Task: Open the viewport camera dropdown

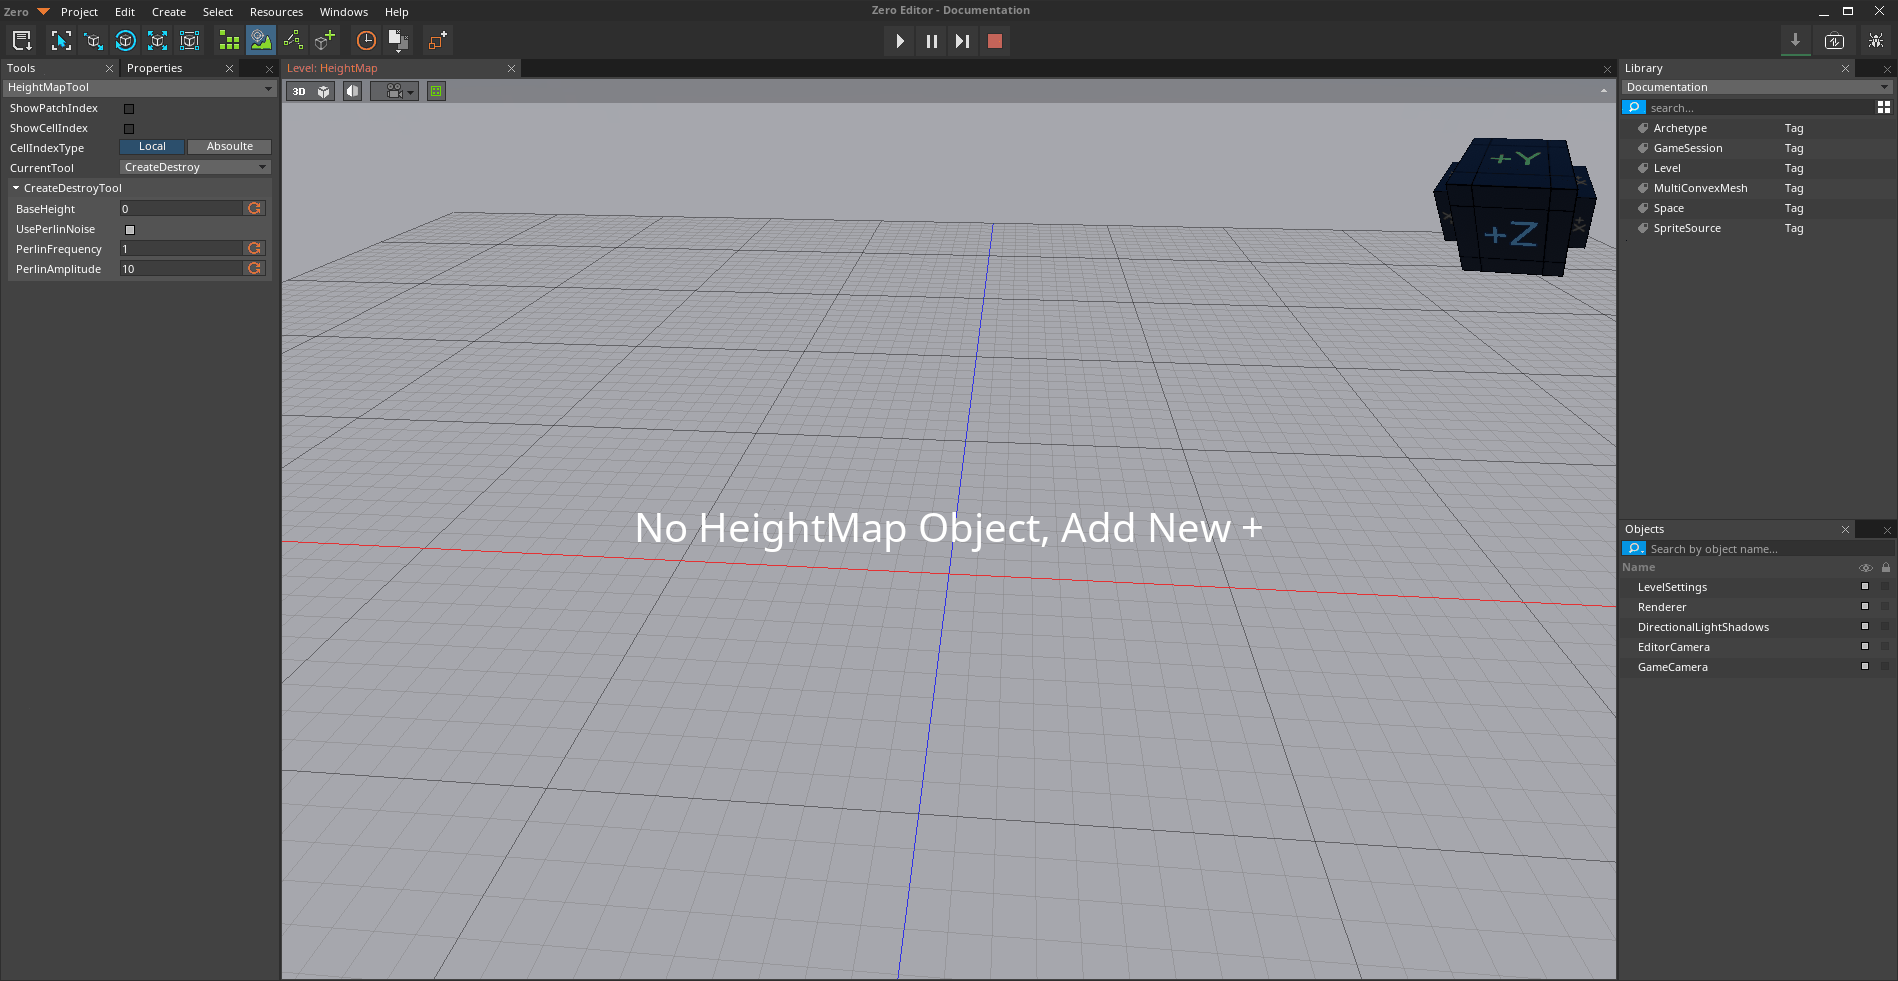Action: pos(395,91)
